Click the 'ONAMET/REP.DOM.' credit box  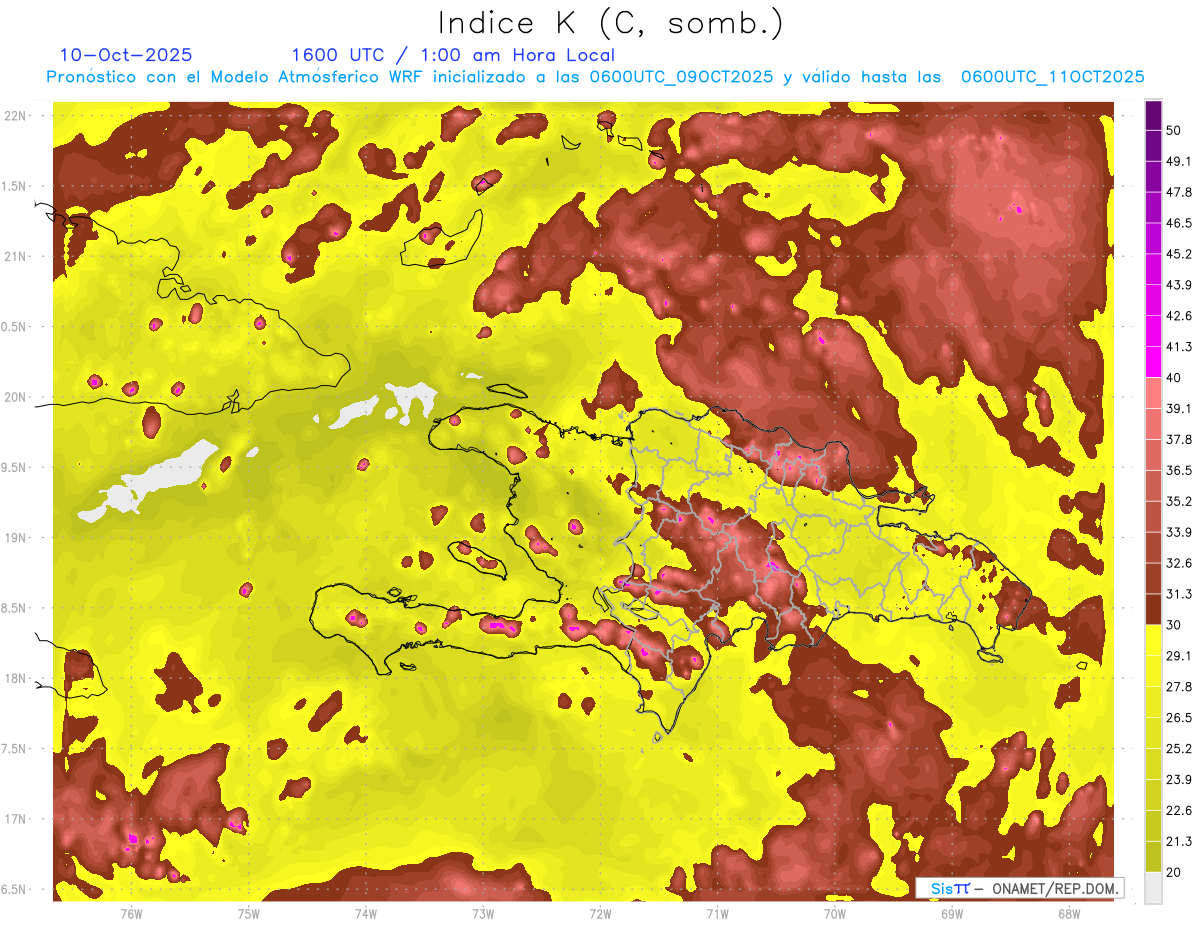tap(1019, 888)
